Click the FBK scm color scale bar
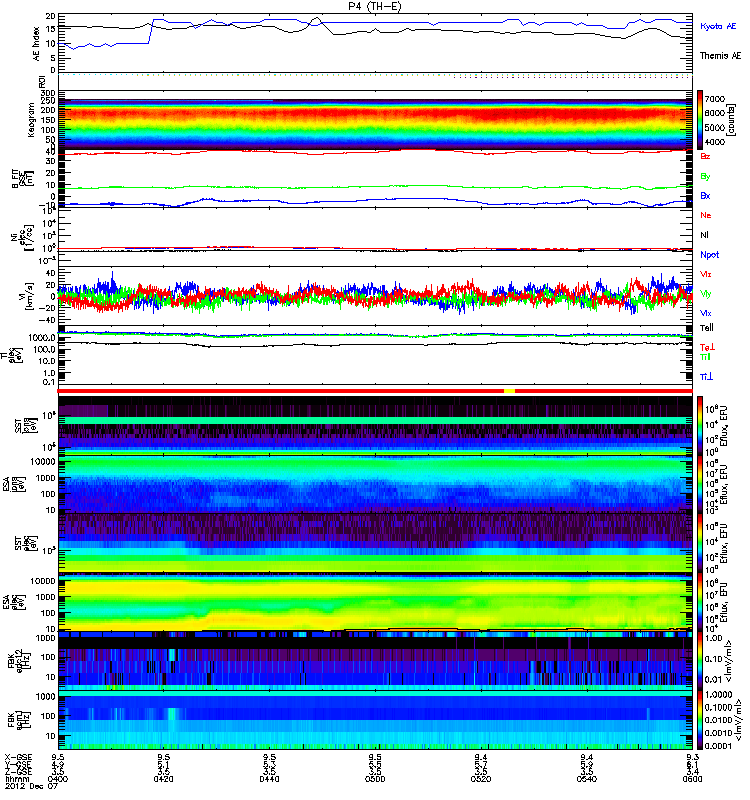The width and height of the screenshot is (750, 800). tap(700, 720)
